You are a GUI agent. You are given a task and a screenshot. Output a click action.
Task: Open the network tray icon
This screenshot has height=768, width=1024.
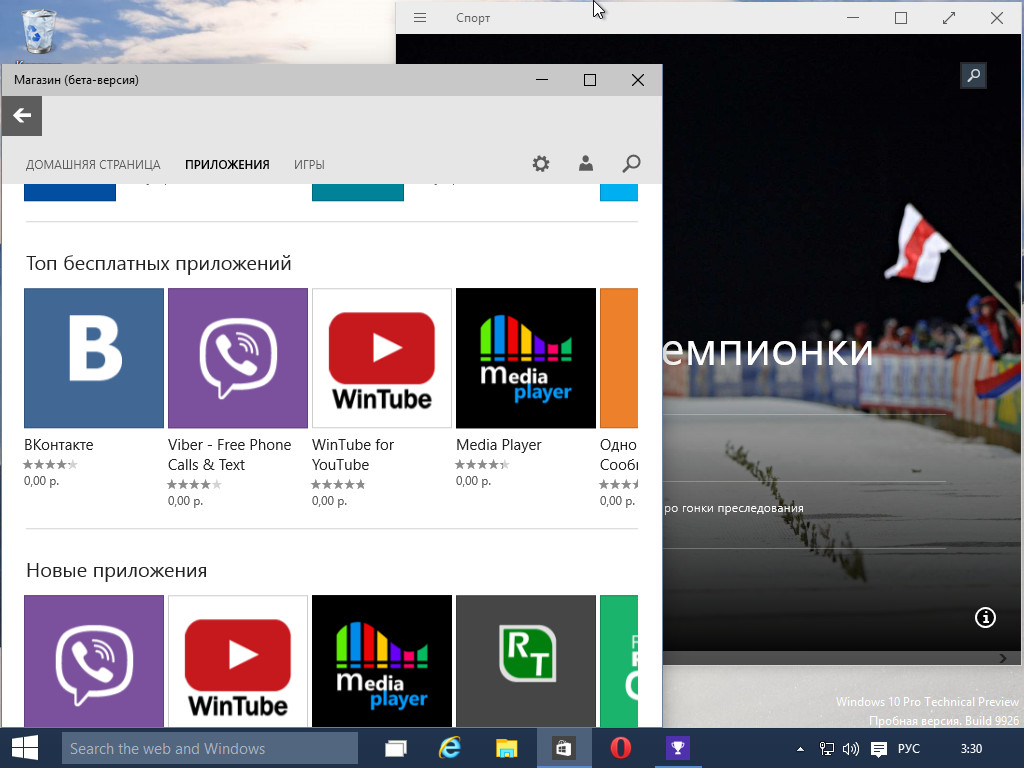826,749
